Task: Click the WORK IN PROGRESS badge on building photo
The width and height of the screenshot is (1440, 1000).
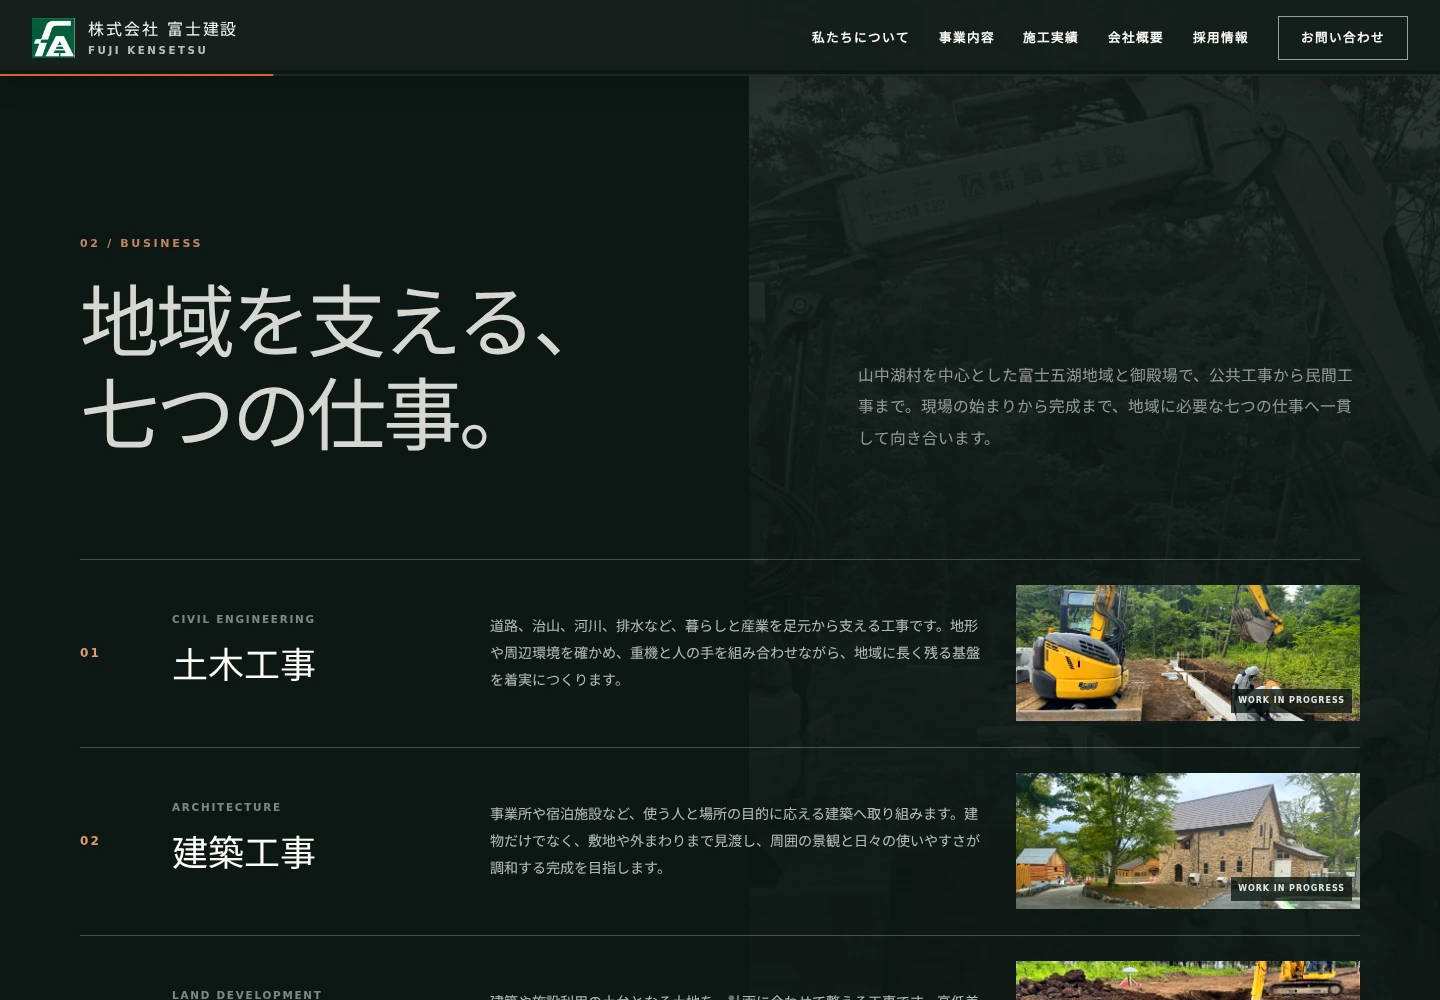Action: click(1291, 888)
